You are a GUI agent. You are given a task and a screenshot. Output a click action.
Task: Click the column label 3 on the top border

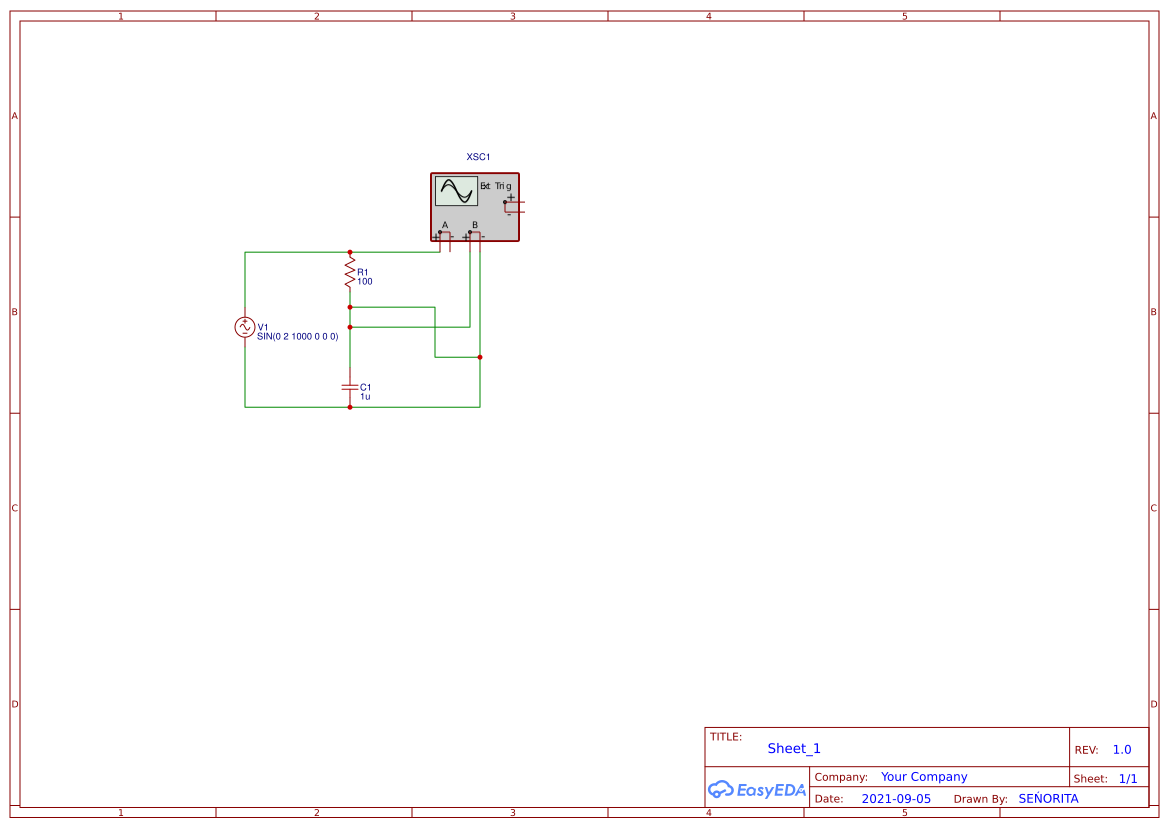(512, 15)
